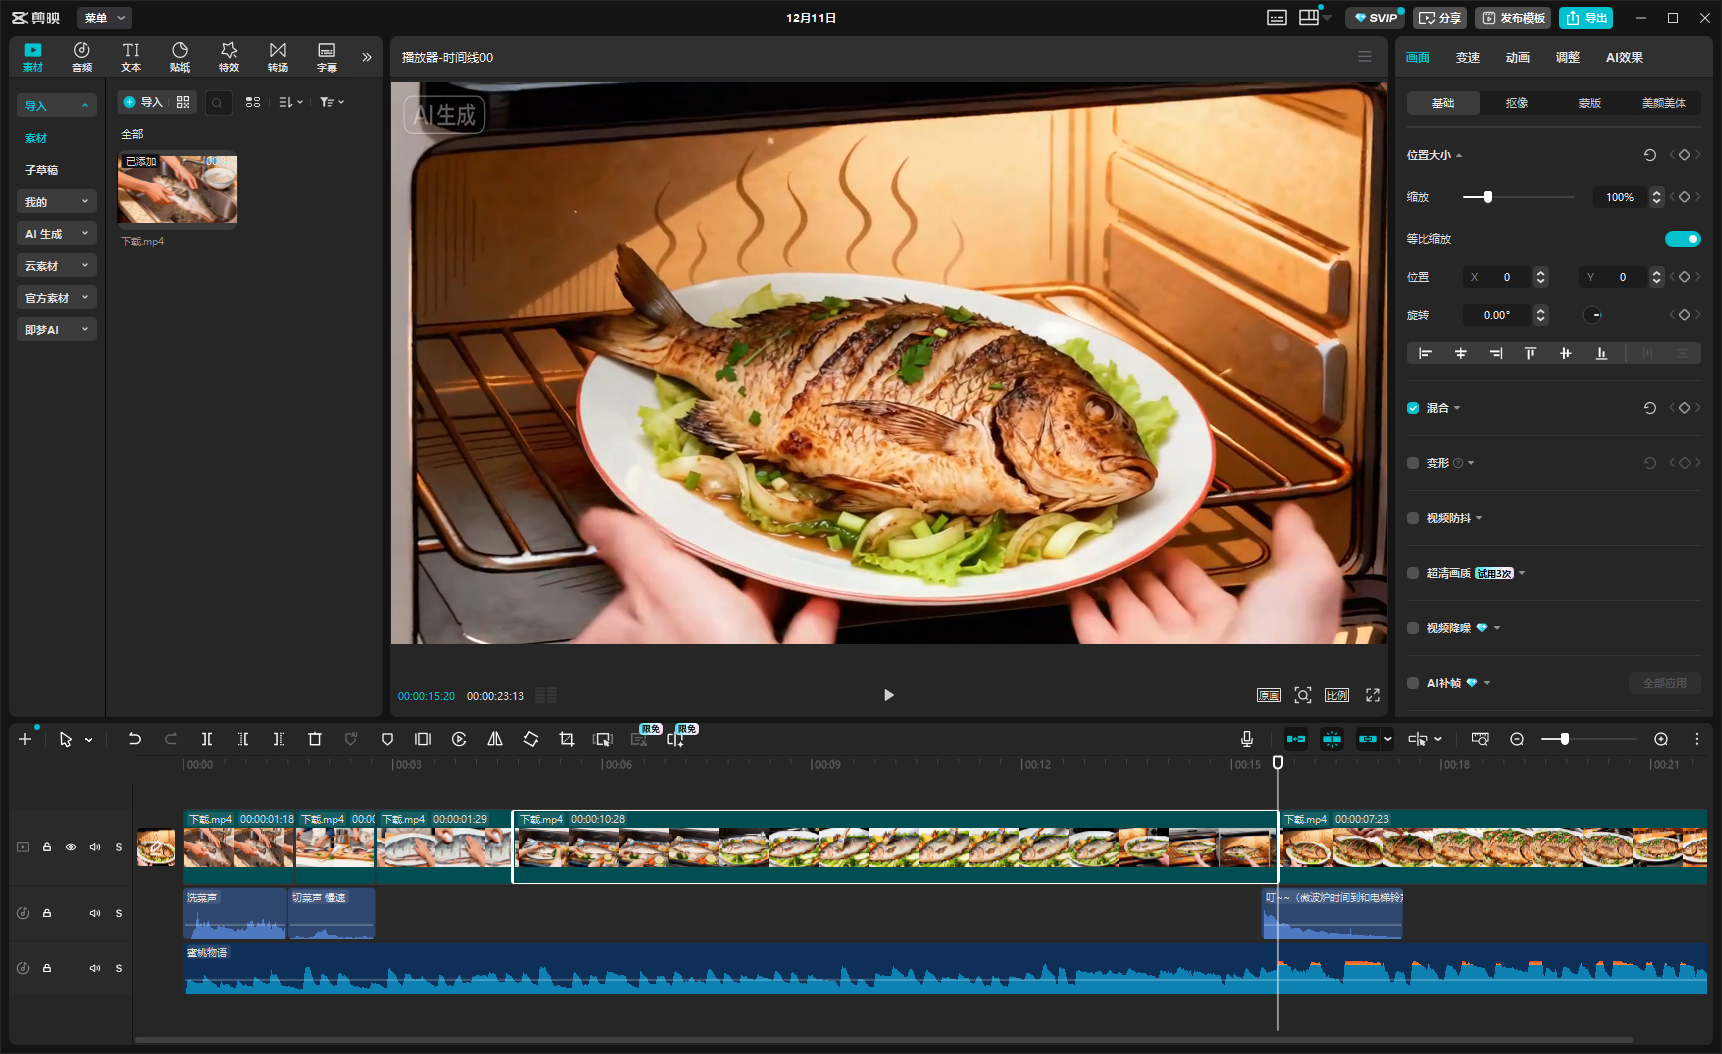Open the Stickers (贴纸) panel

180,57
